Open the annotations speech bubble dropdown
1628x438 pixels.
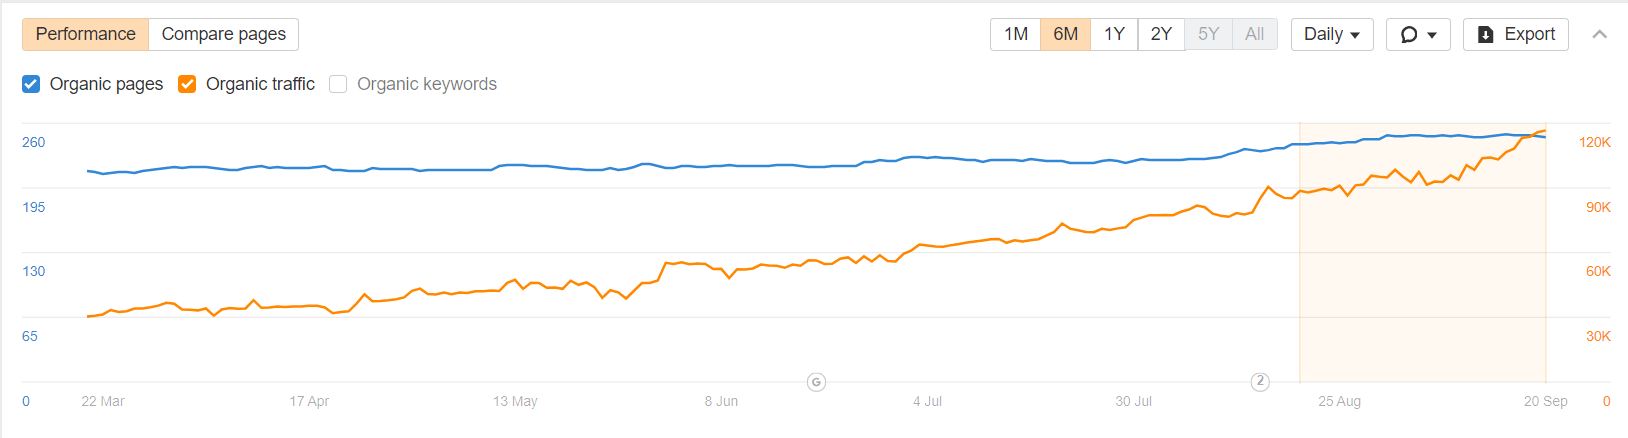[x=1418, y=34]
